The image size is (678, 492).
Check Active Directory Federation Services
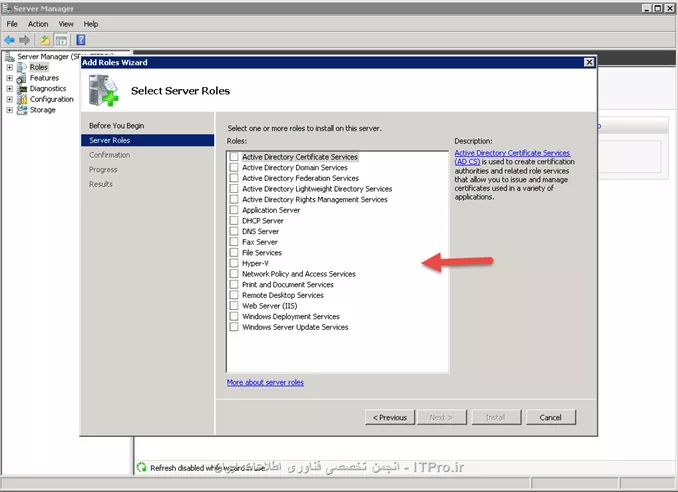tap(234, 178)
